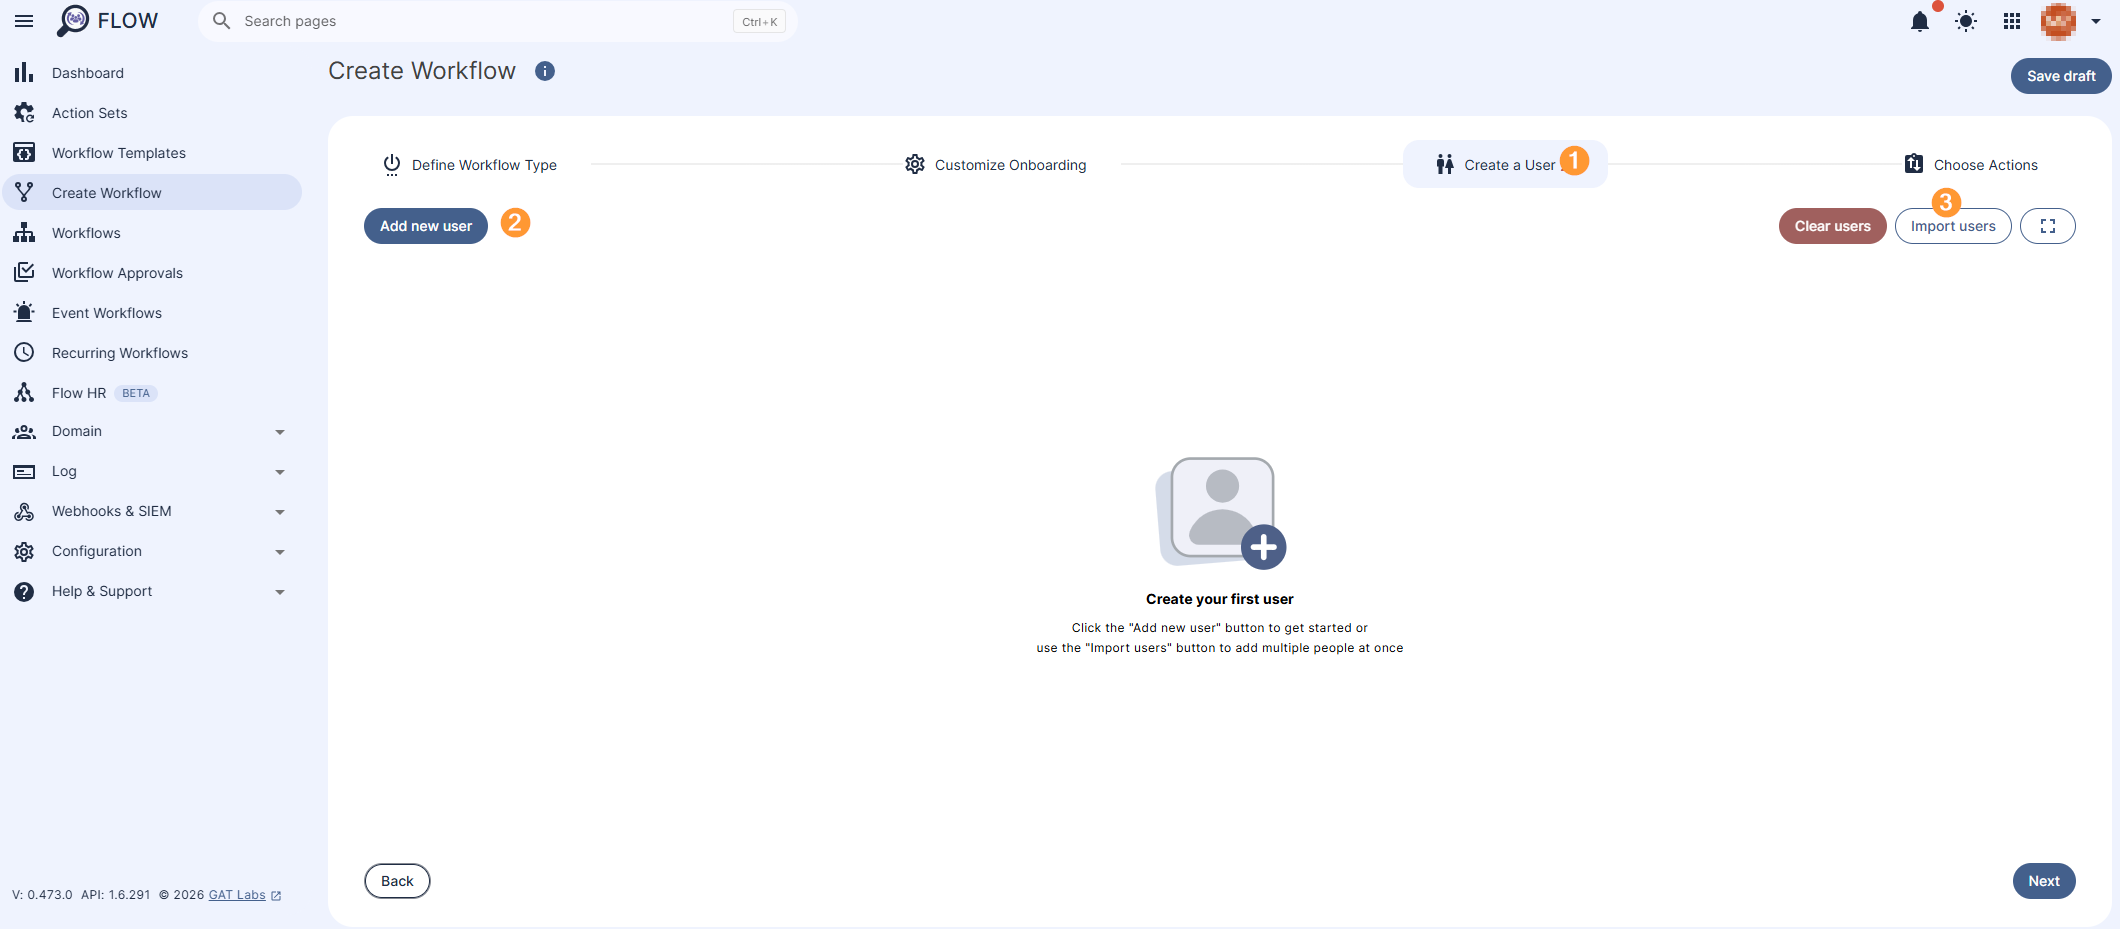Click the Domain people icon
Screen dimensions: 2120x929
point(24,432)
